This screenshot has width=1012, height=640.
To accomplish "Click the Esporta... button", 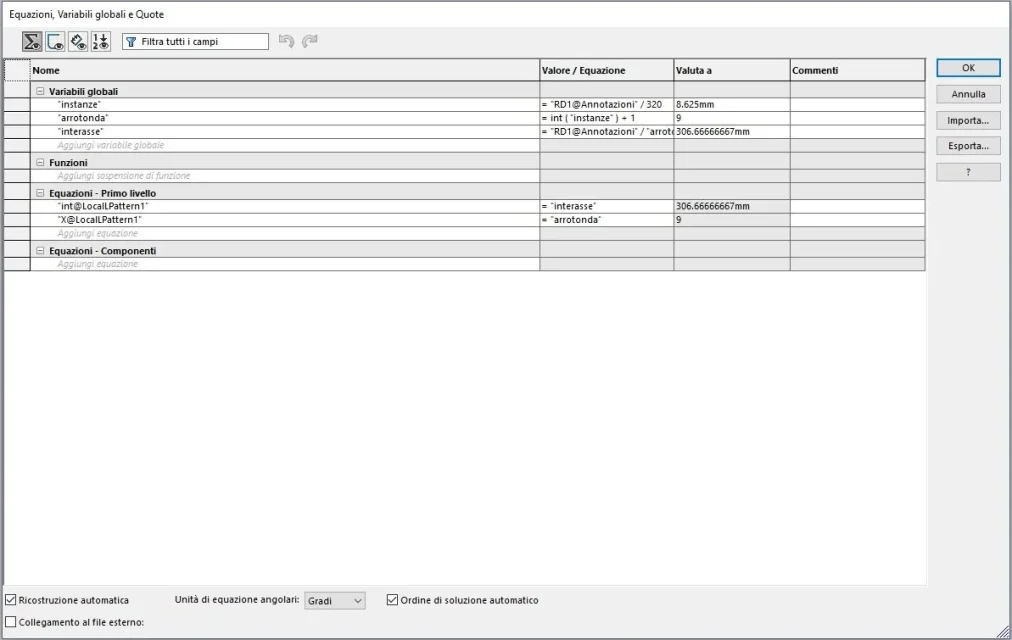I will point(968,146).
